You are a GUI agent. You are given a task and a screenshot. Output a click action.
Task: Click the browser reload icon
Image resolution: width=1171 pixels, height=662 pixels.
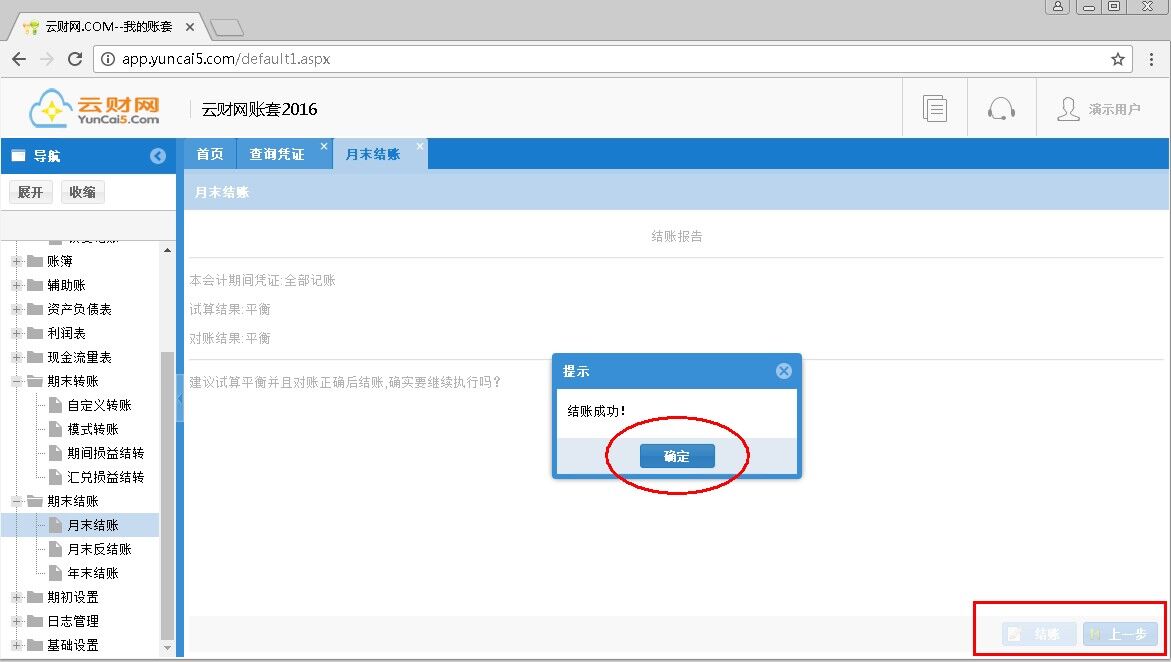click(x=74, y=59)
